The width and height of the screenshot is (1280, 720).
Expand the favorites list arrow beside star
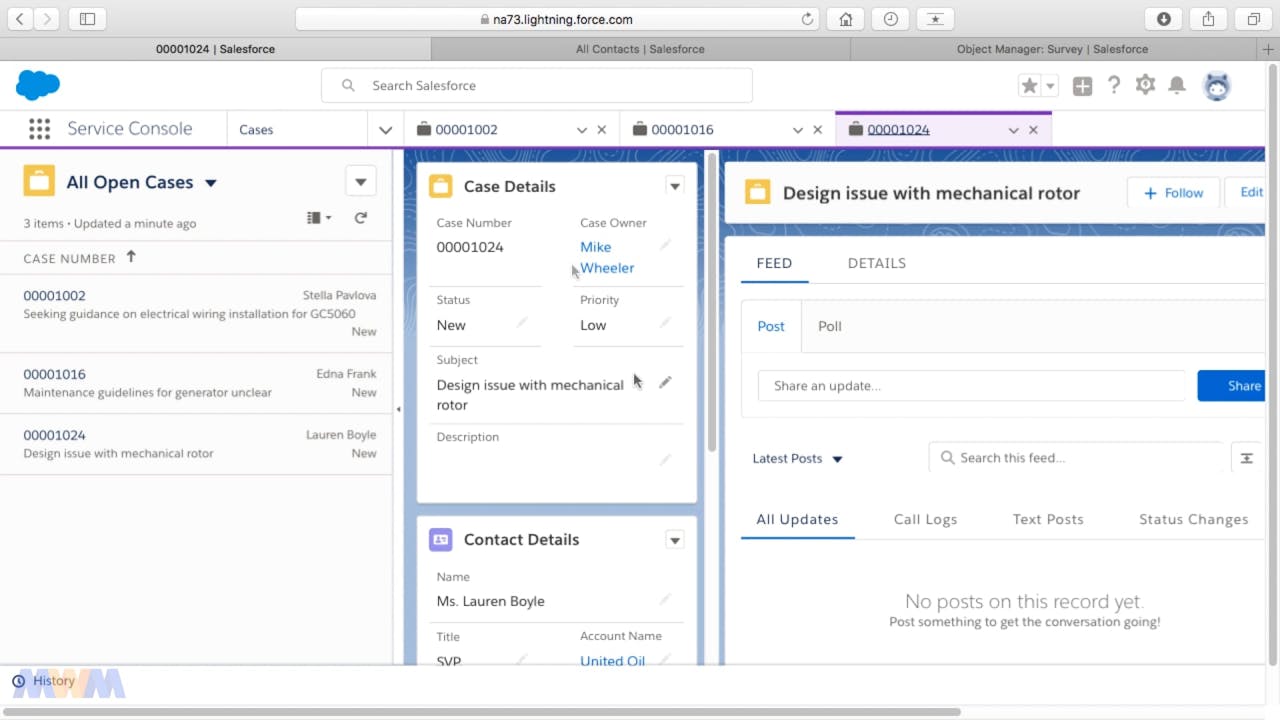pyautogui.click(x=1050, y=87)
